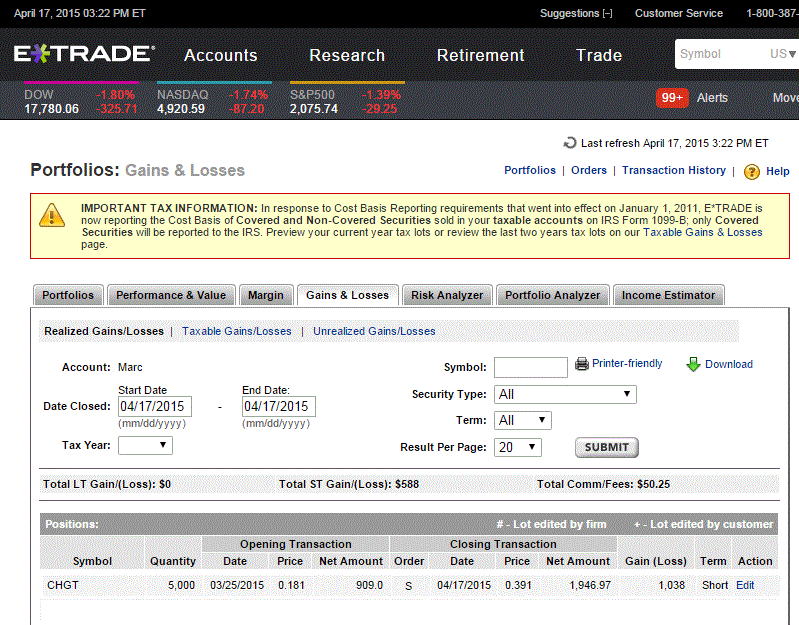Click the Transaction History link

point(674,170)
